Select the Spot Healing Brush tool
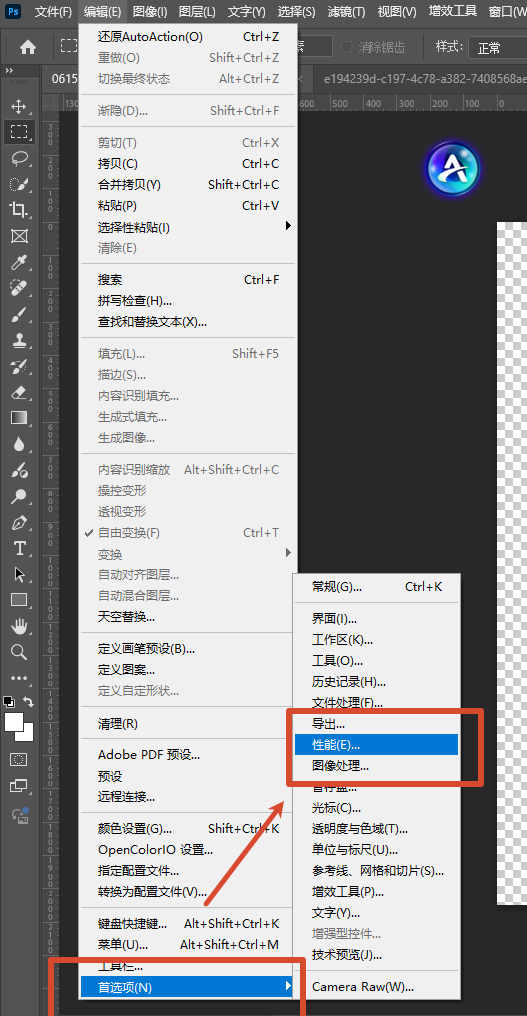This screenshot has width=527, height=1016. (19, 288)
